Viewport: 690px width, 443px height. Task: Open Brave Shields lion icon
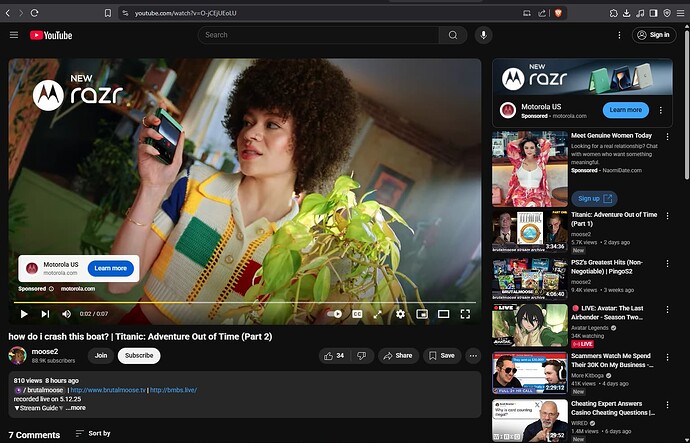click(x=558, y=13)
